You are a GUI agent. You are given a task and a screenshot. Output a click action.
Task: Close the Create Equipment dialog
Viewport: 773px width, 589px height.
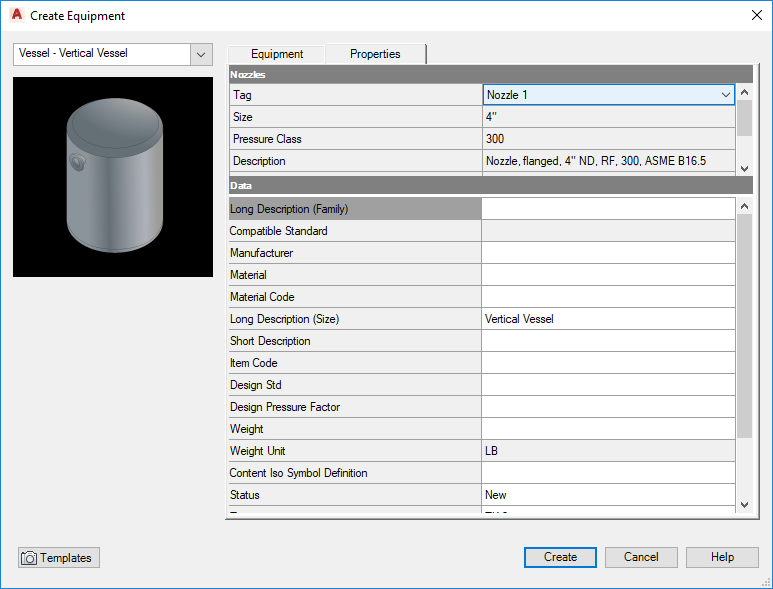tap(757, 15)
